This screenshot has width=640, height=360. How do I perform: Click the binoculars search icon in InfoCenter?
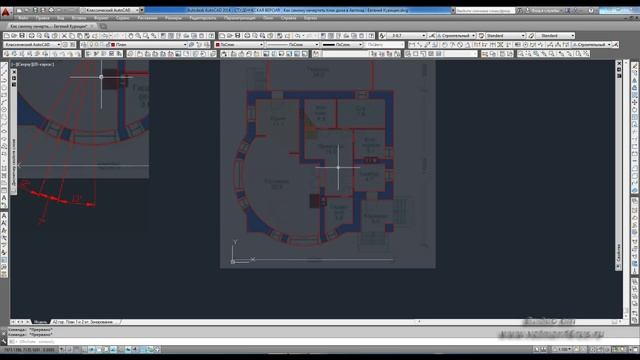point(519,11)
